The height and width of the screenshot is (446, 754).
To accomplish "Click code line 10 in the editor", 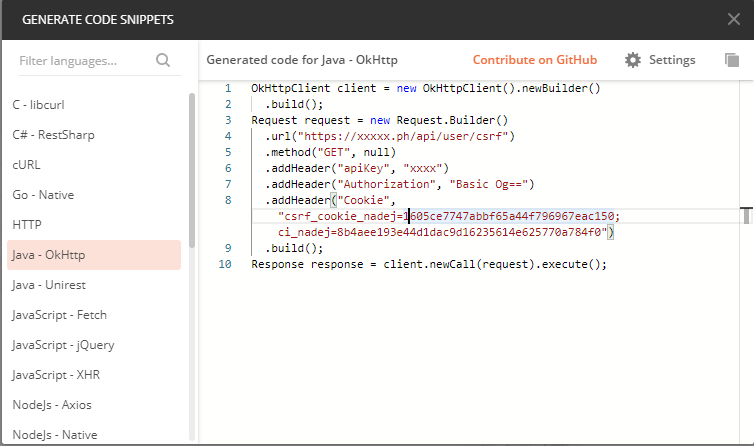I will 429,265.
